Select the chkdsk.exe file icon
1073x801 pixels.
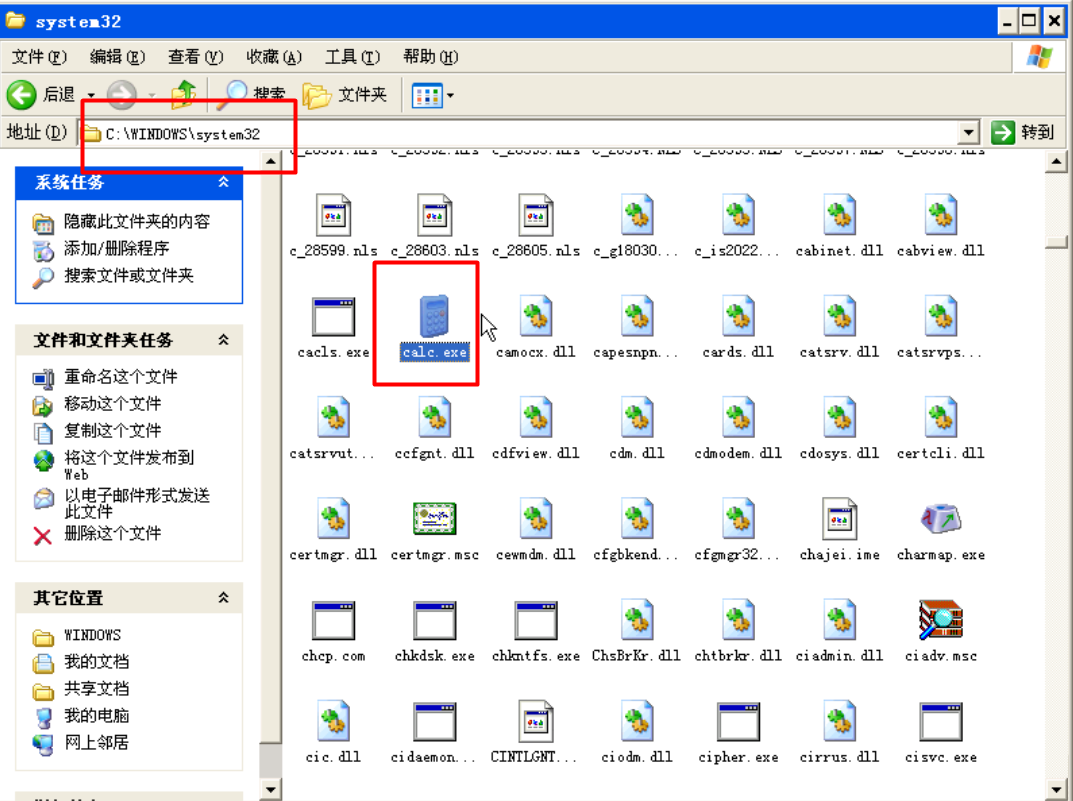435,620
